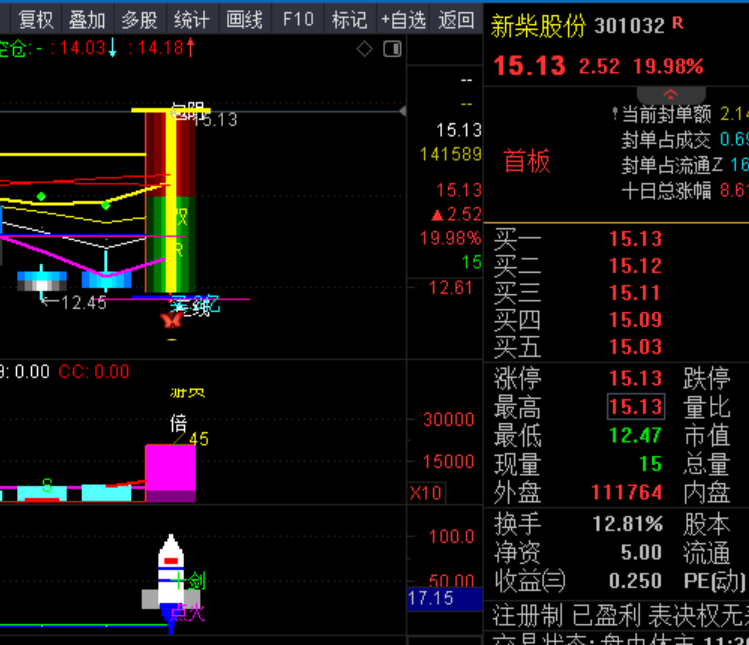Click the 叠加 overlay button
Viewport: 749px width, 645px height.
point(87,20)
